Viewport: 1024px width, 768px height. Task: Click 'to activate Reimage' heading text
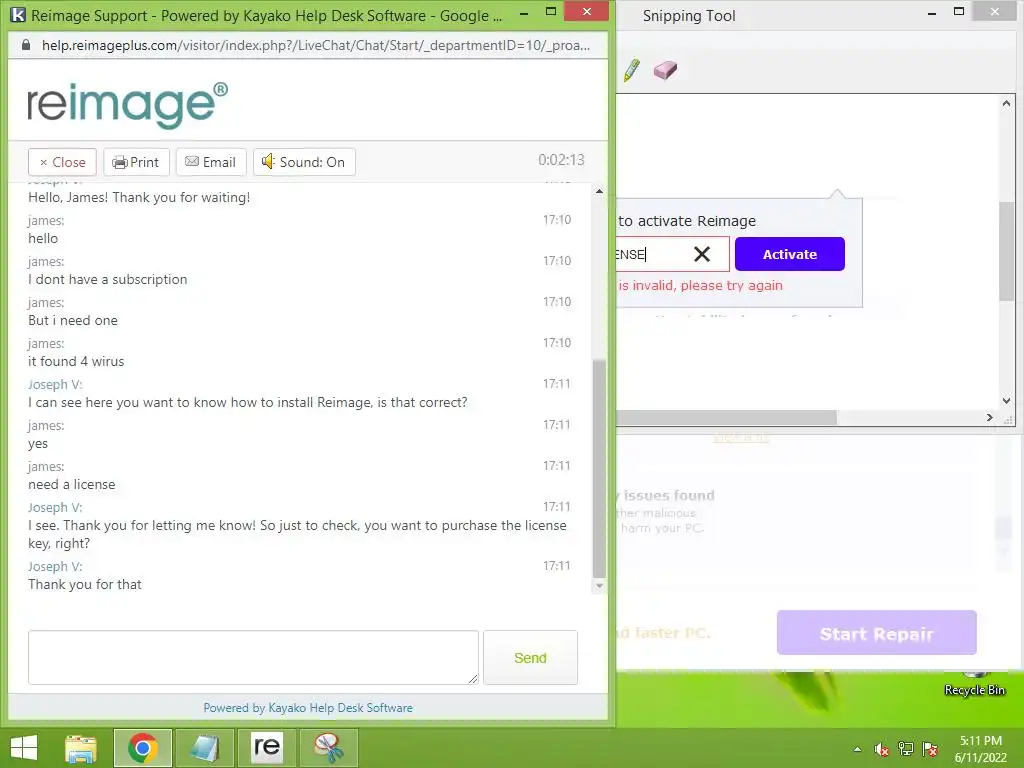687,221
